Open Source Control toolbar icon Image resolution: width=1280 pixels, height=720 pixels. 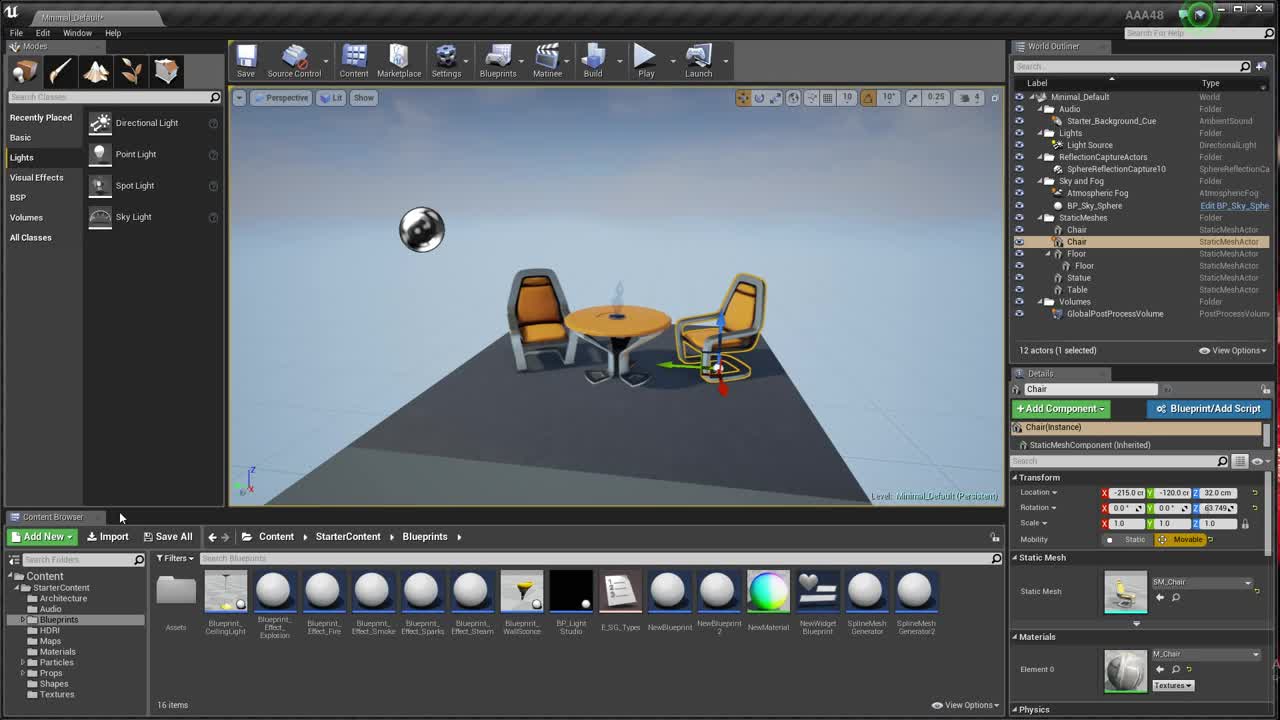[x=294, y=62]
